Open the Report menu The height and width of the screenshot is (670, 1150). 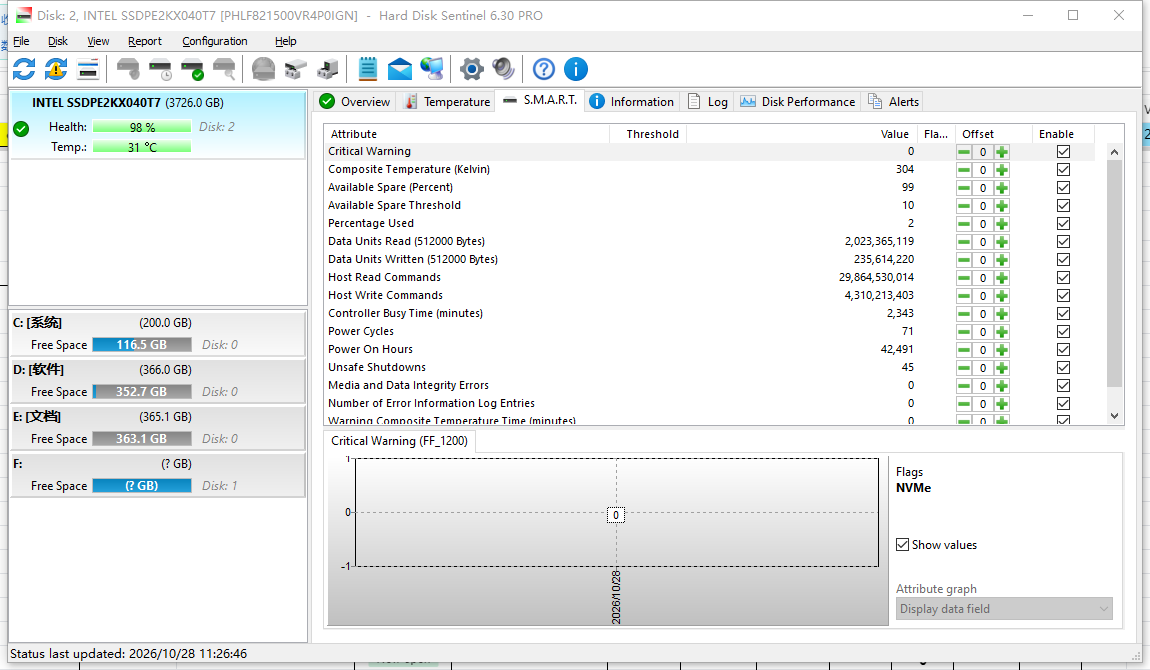click(144, 41)
